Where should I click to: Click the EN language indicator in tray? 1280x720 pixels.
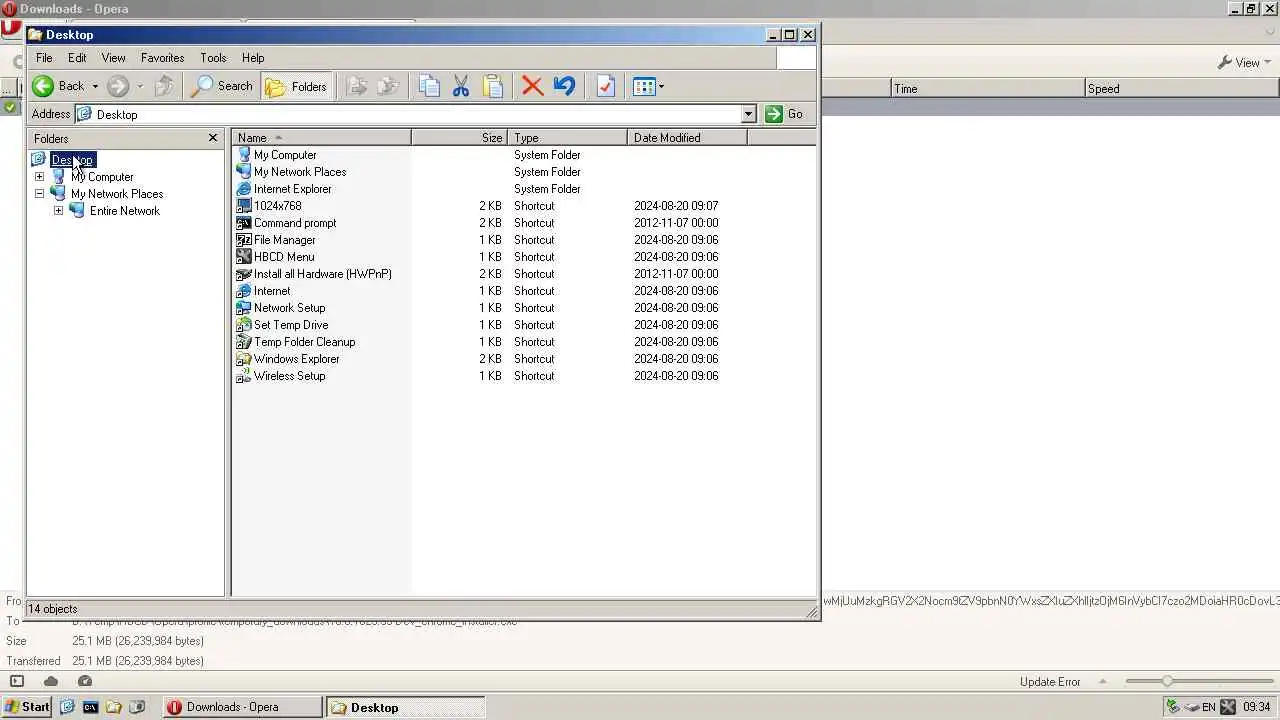click(1209, 707)
